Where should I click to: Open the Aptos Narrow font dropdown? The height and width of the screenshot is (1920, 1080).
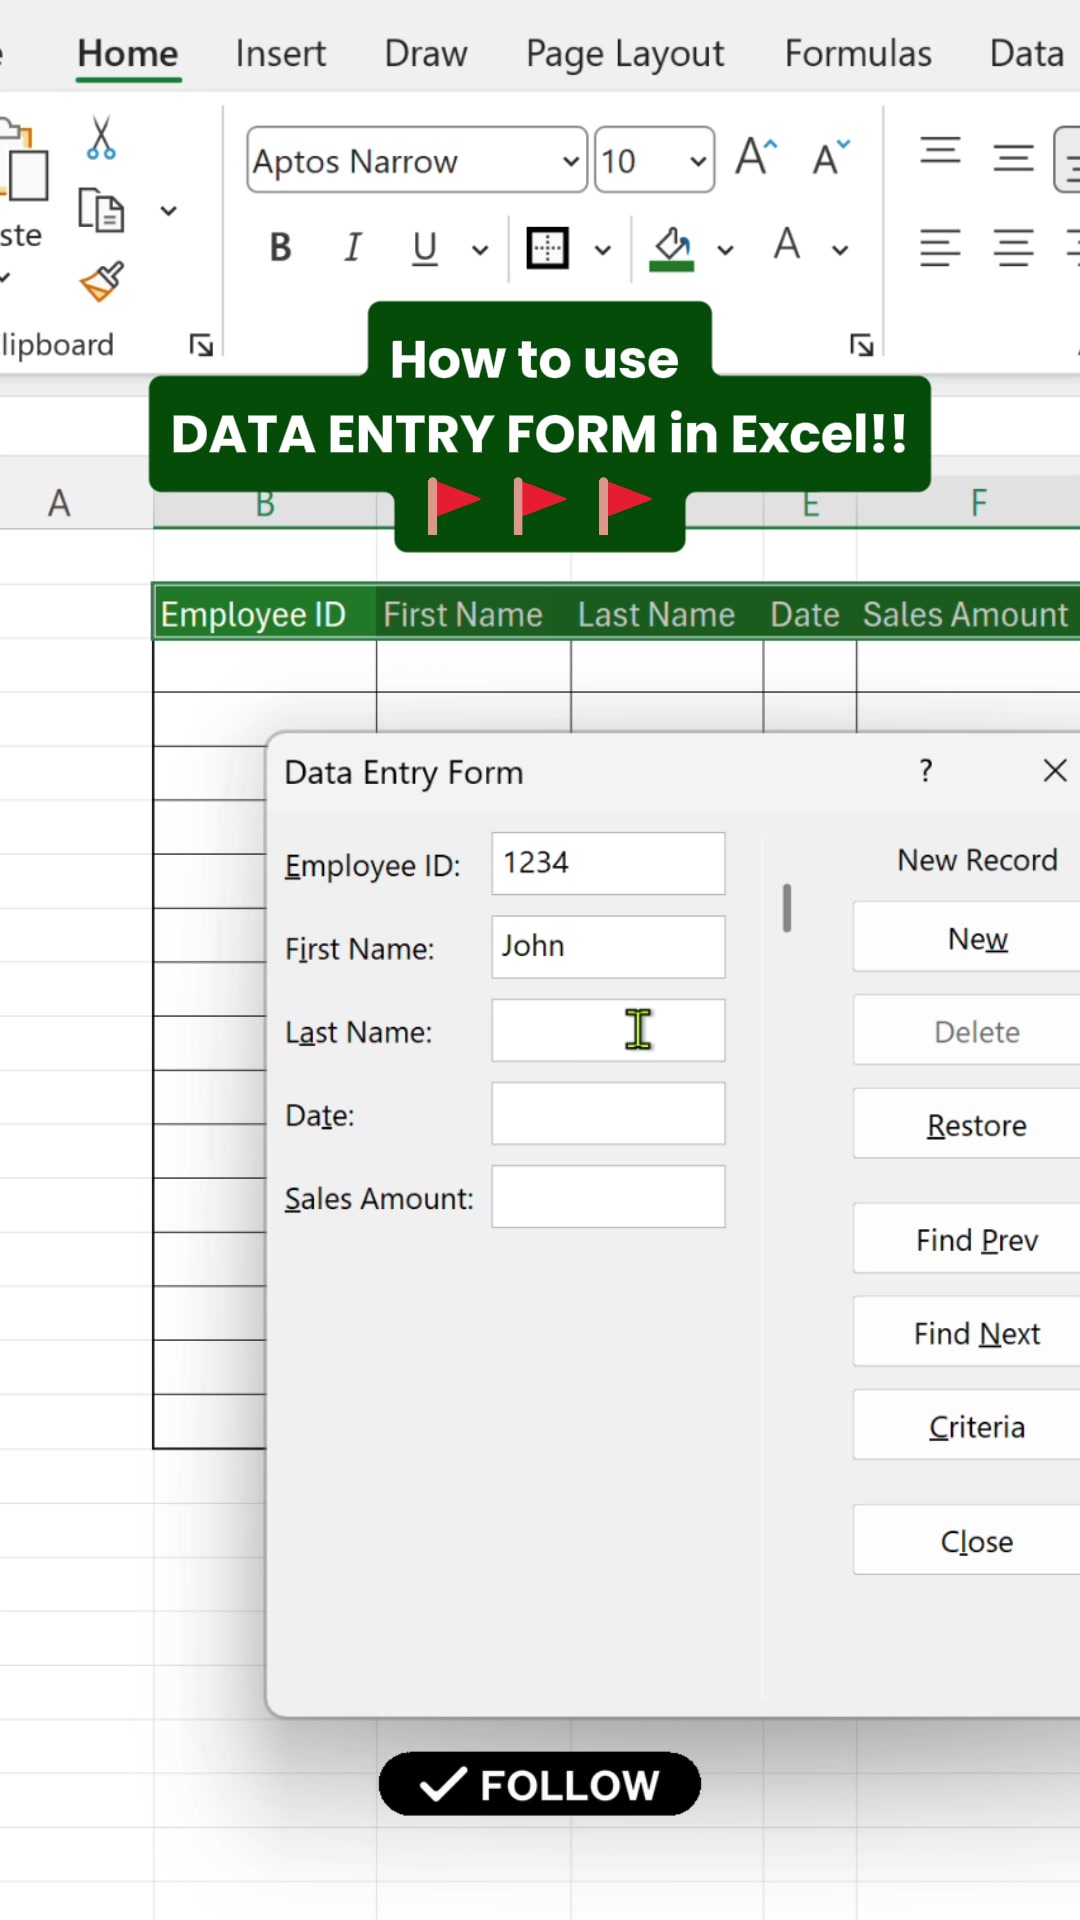(570, 161)
